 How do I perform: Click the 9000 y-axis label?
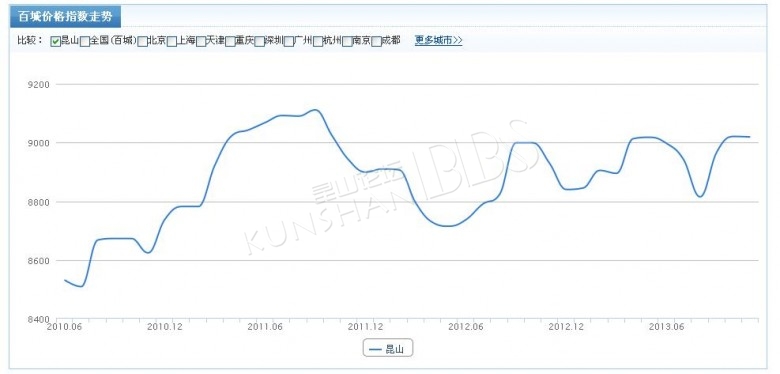[40, 143]
